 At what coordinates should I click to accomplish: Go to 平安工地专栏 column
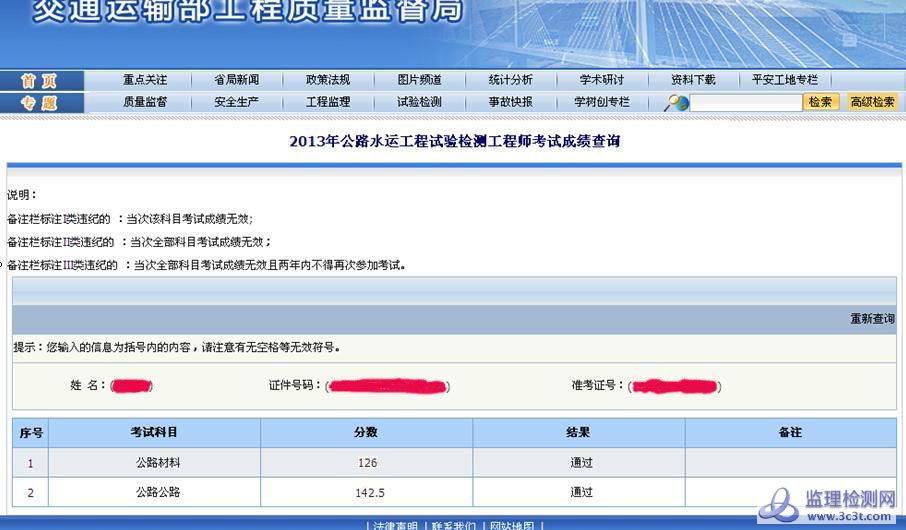pyautogui.click(x=784, y=80)
